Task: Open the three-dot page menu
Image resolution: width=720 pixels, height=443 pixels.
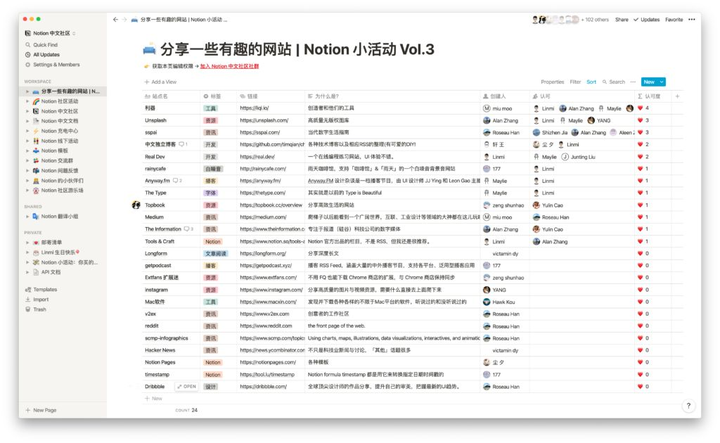Action: [x=692, y=20]
